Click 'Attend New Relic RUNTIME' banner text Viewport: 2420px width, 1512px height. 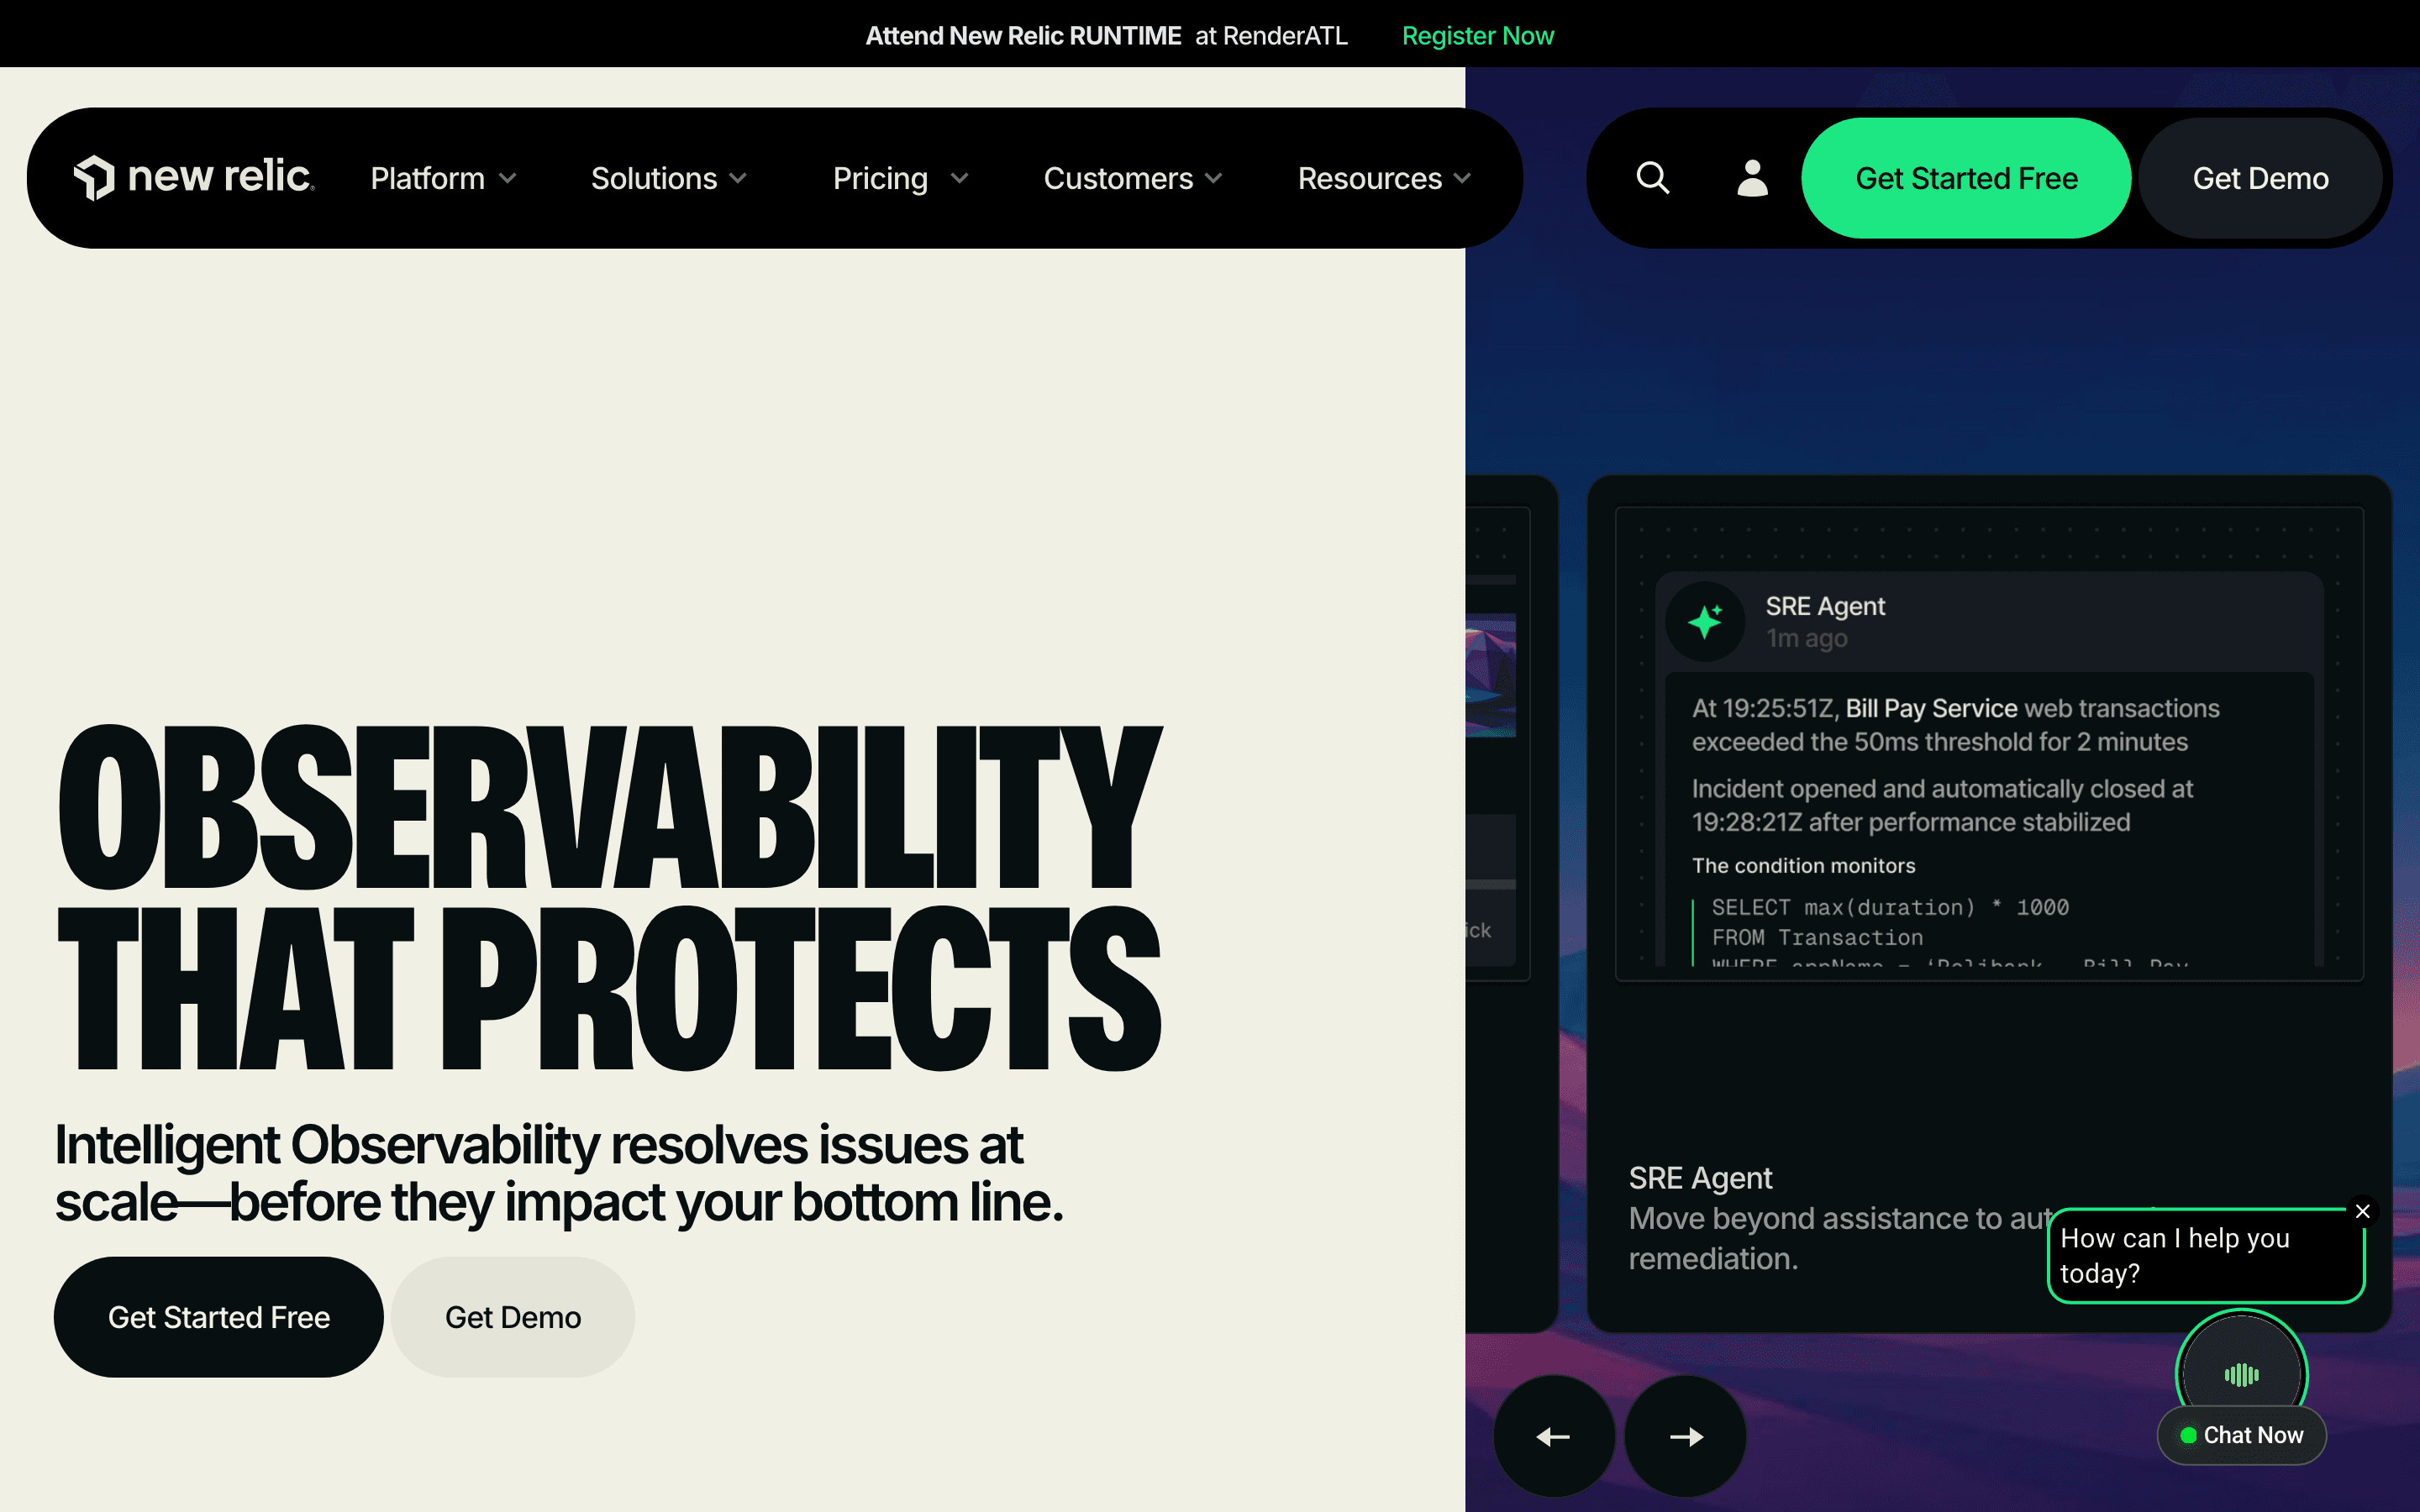click(1023, 36)
